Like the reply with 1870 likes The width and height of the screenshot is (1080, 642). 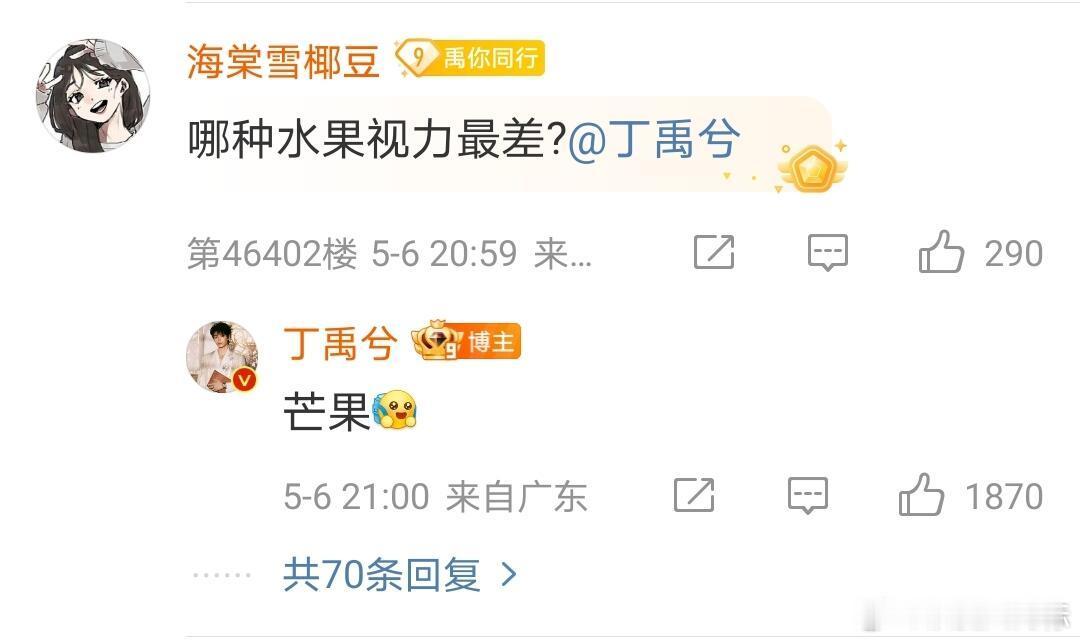point(970,495)
